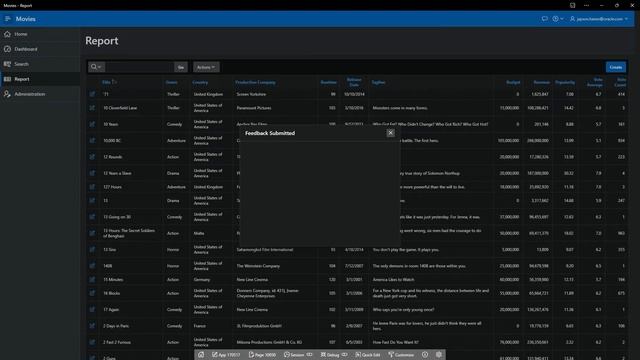640x360 pixels.
Task: Edit the 12 Rounds row
Action: point(92,157)
